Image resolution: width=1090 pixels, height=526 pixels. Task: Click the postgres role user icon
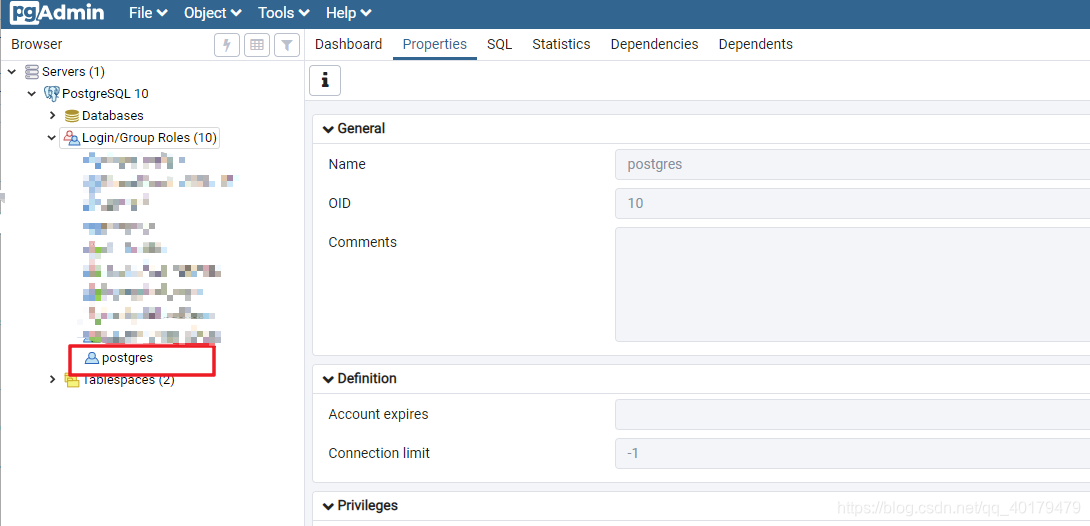tap(91, 359)
